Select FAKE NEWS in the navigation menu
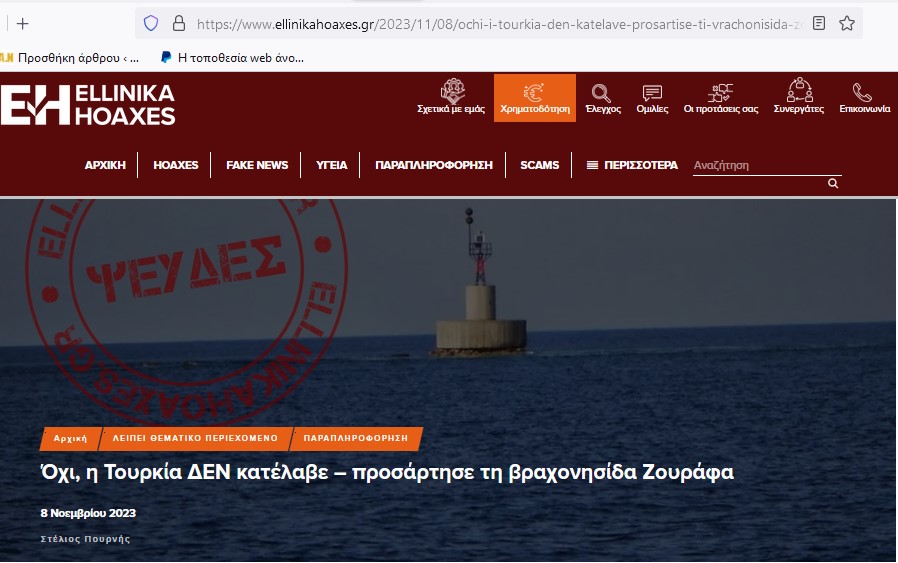The height and width of the screenshot is (563, 898). pos(257,165)
